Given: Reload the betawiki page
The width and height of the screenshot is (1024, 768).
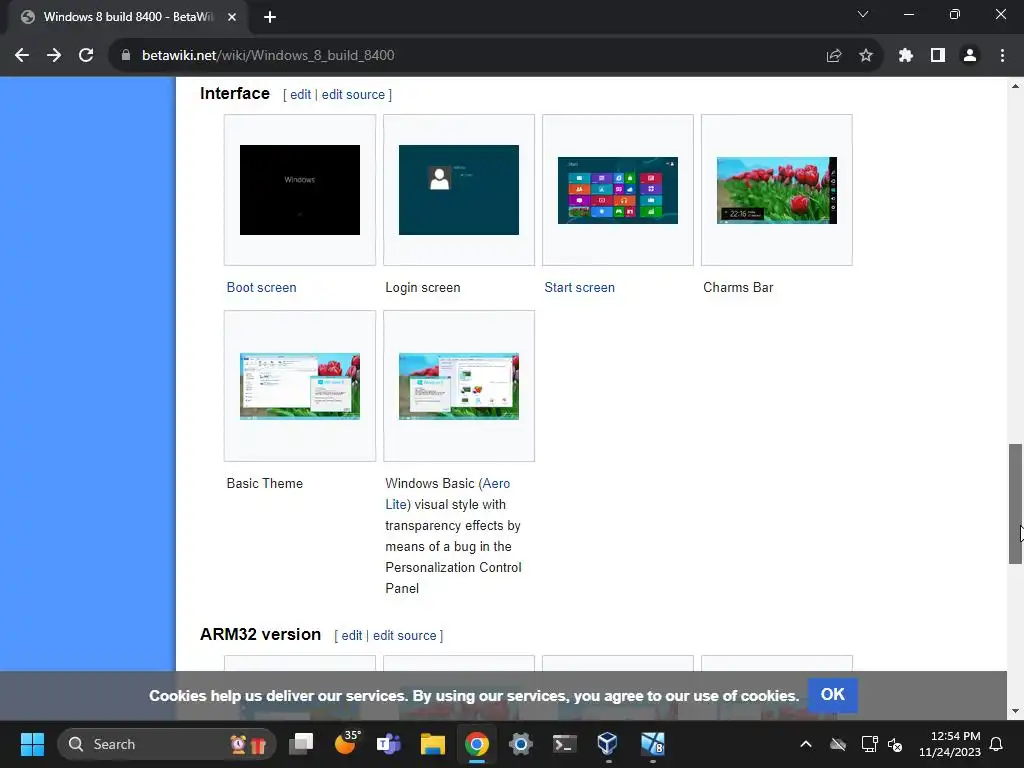Looking at the screenshot, I should click(x=86, y=56).
